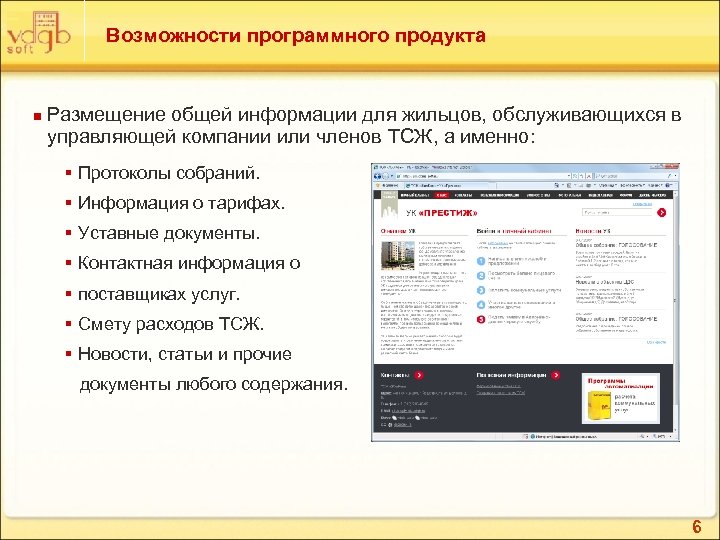Click the Полезная информация footer heading
This screenshot has width=720, height=540.
[x=511, y=375]
